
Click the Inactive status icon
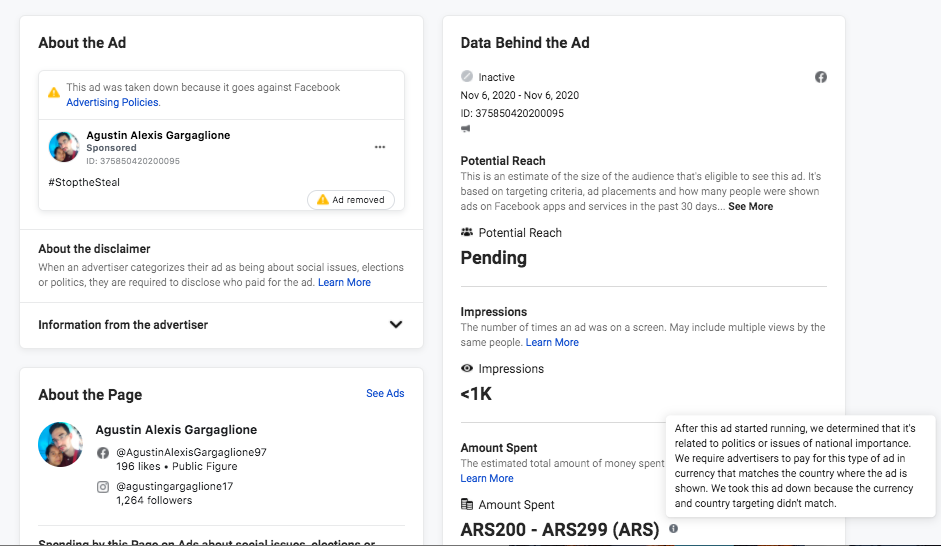pos(467,77)
